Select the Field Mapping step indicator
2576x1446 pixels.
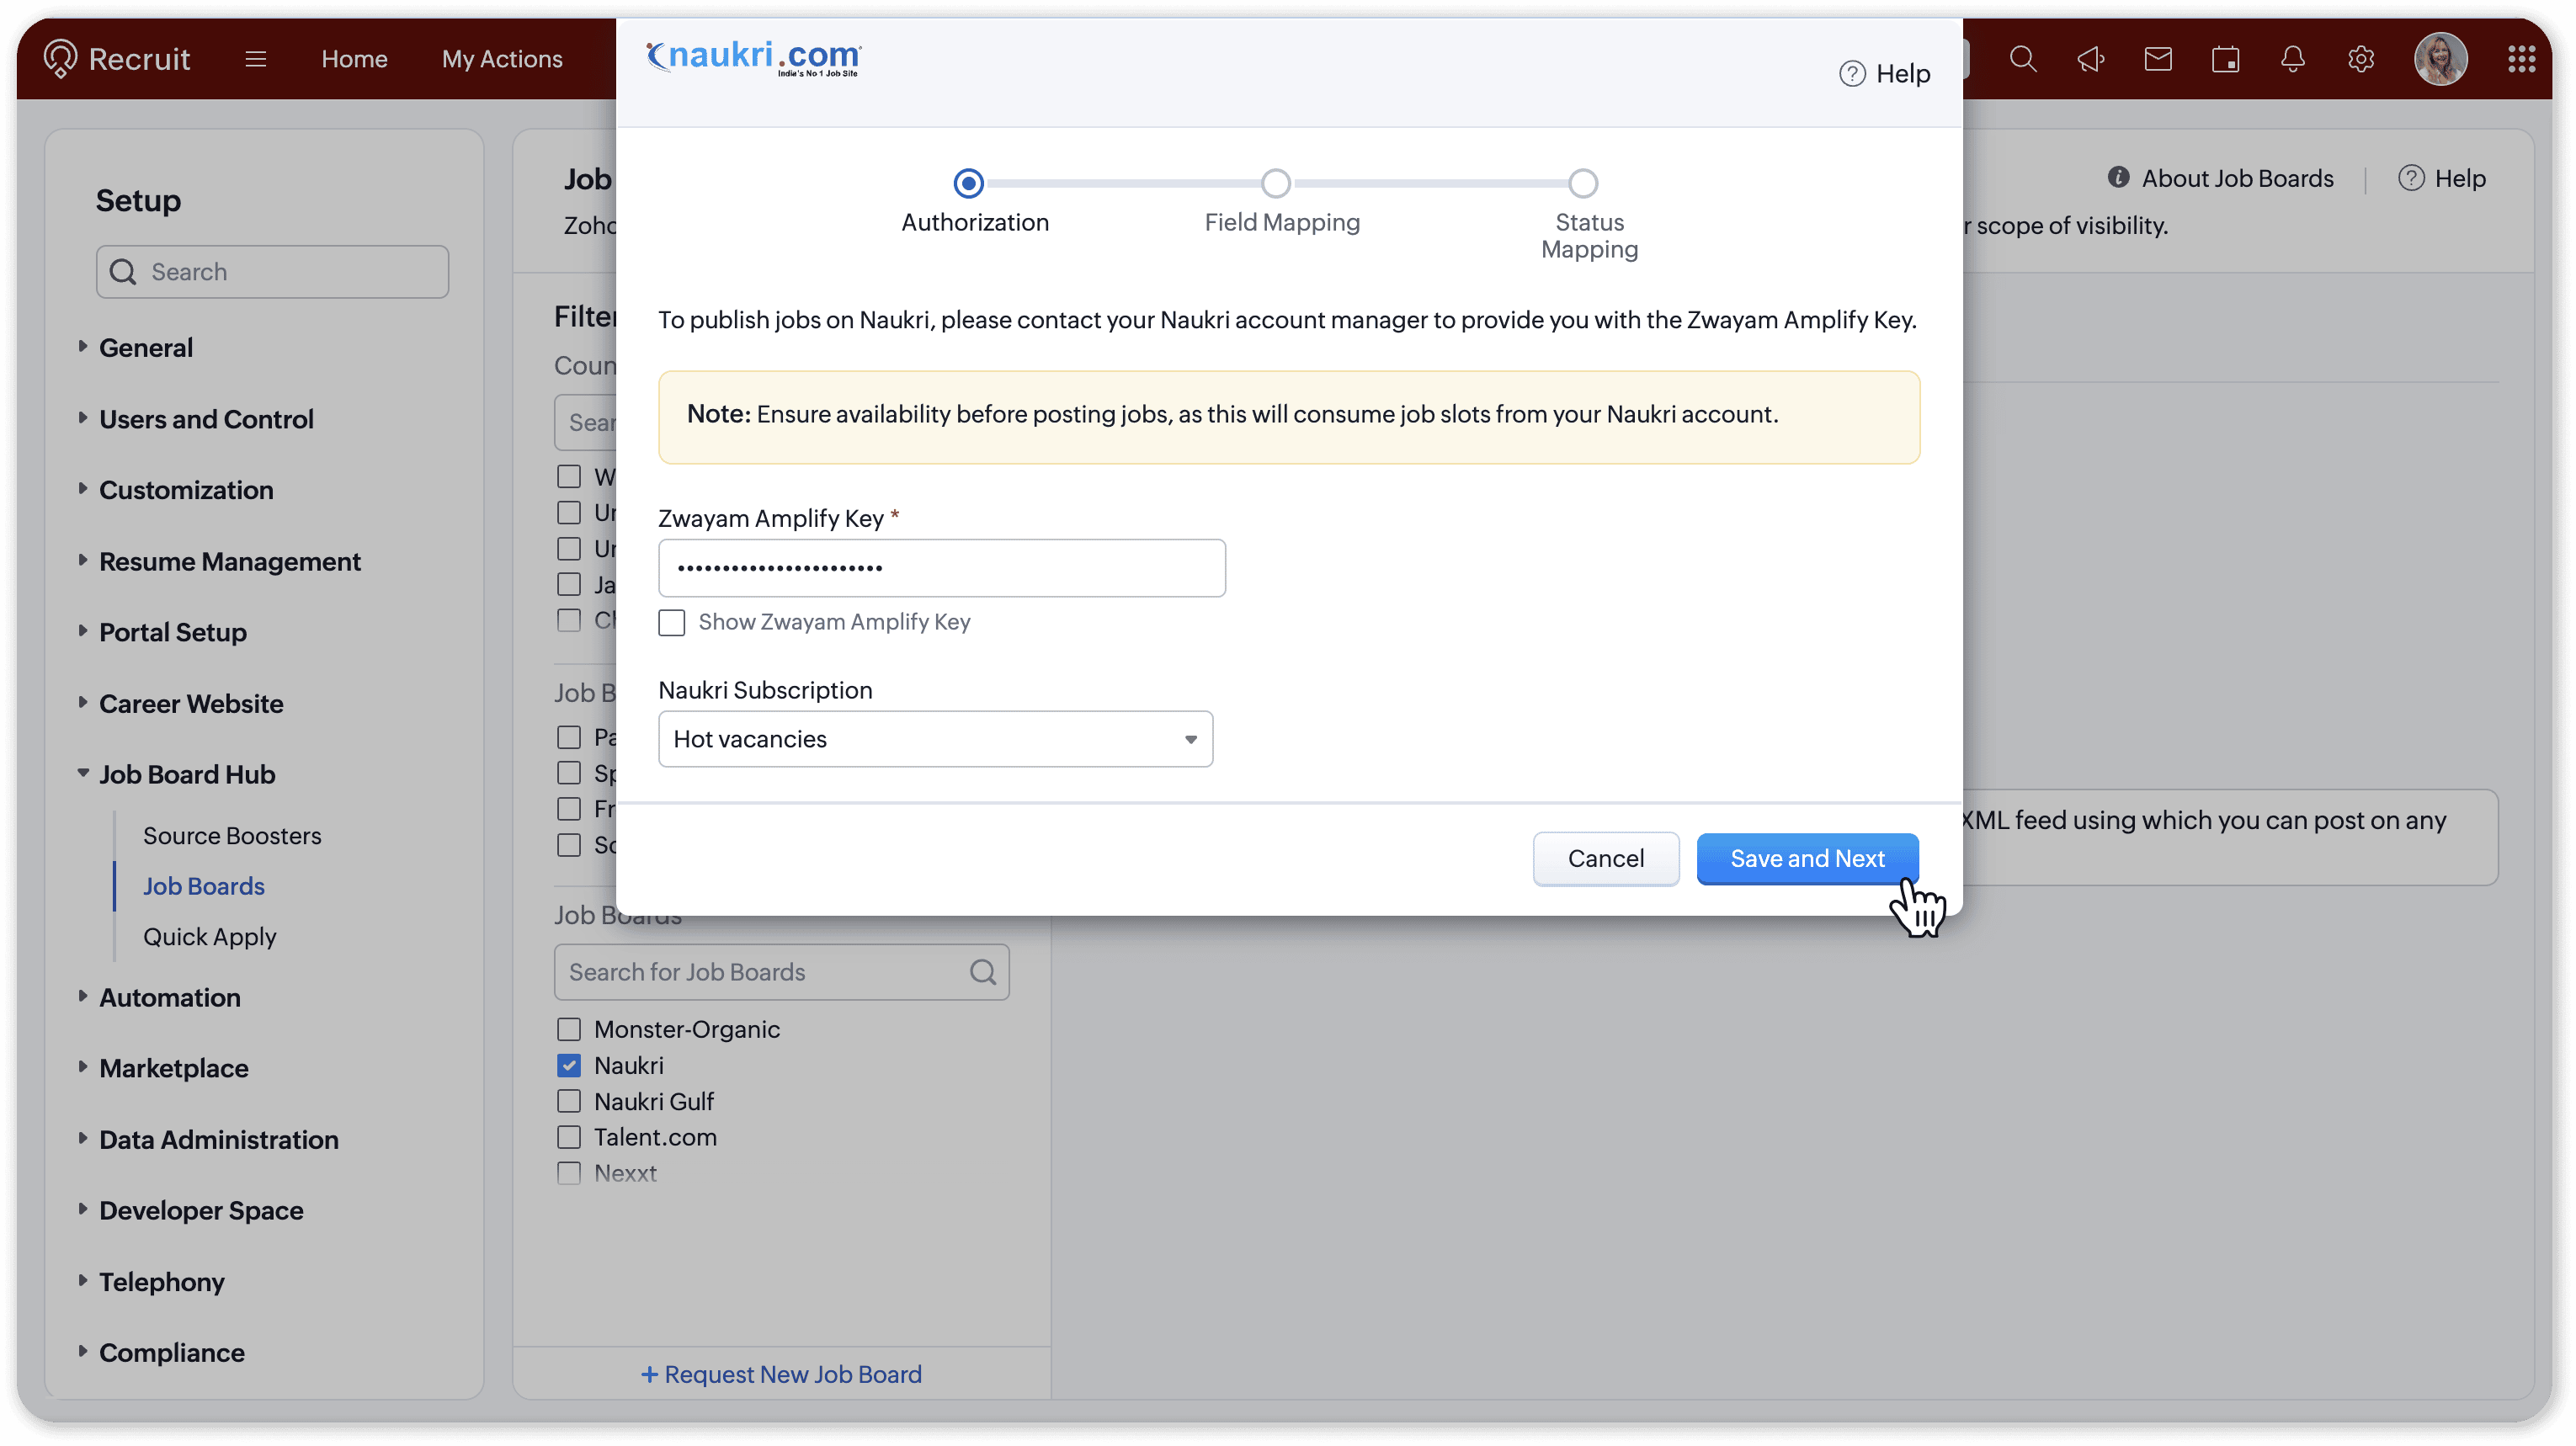click(1275, 184)
